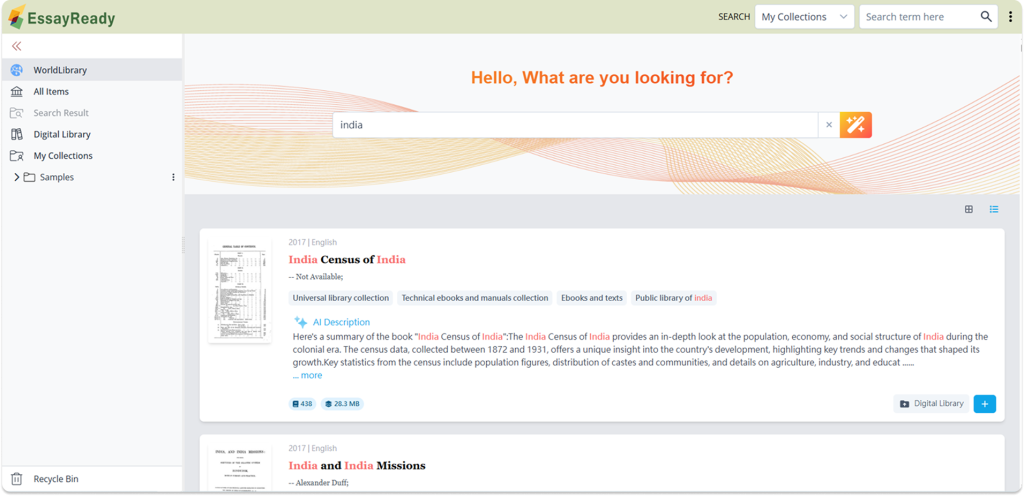Click the 2017 | English text on census card

[313, 242]
